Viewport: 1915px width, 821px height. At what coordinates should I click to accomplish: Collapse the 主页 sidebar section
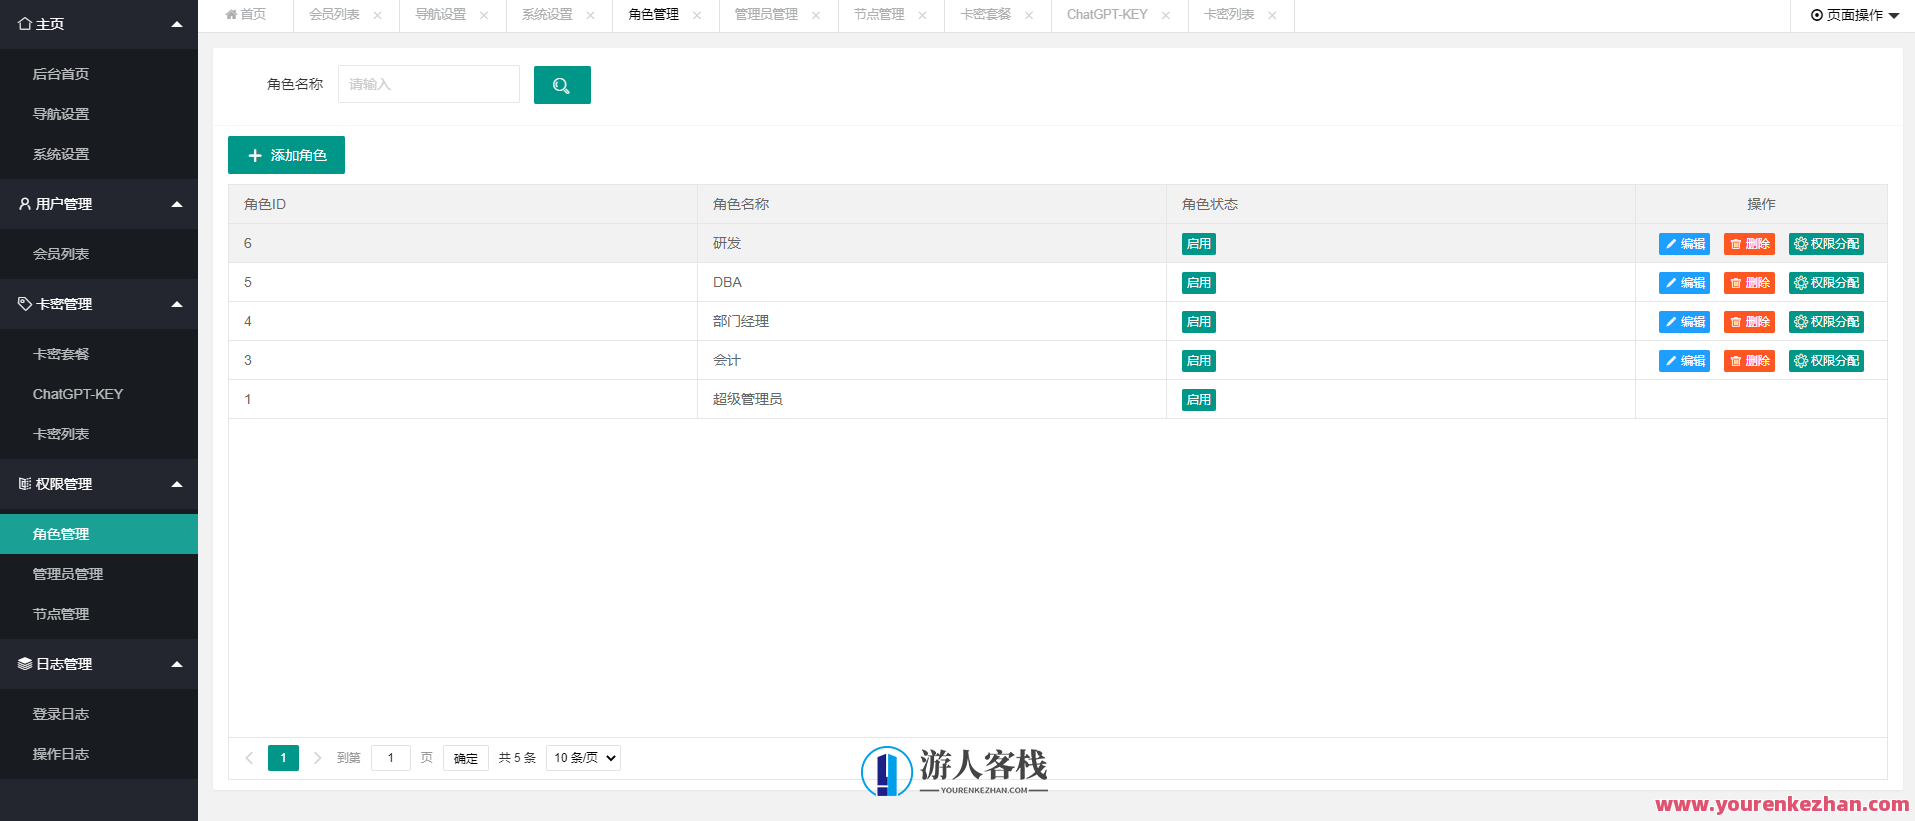click(x=177, y=24)
